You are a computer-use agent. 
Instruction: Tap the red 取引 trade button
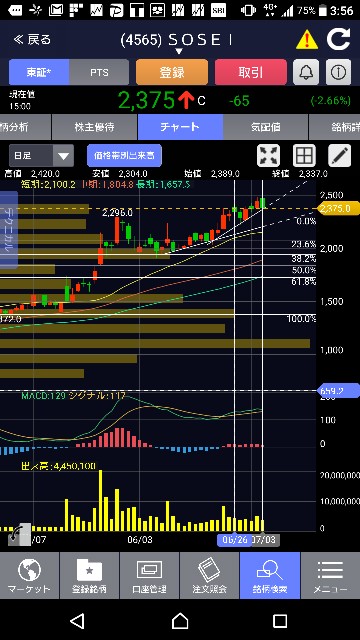coord(251,72)
